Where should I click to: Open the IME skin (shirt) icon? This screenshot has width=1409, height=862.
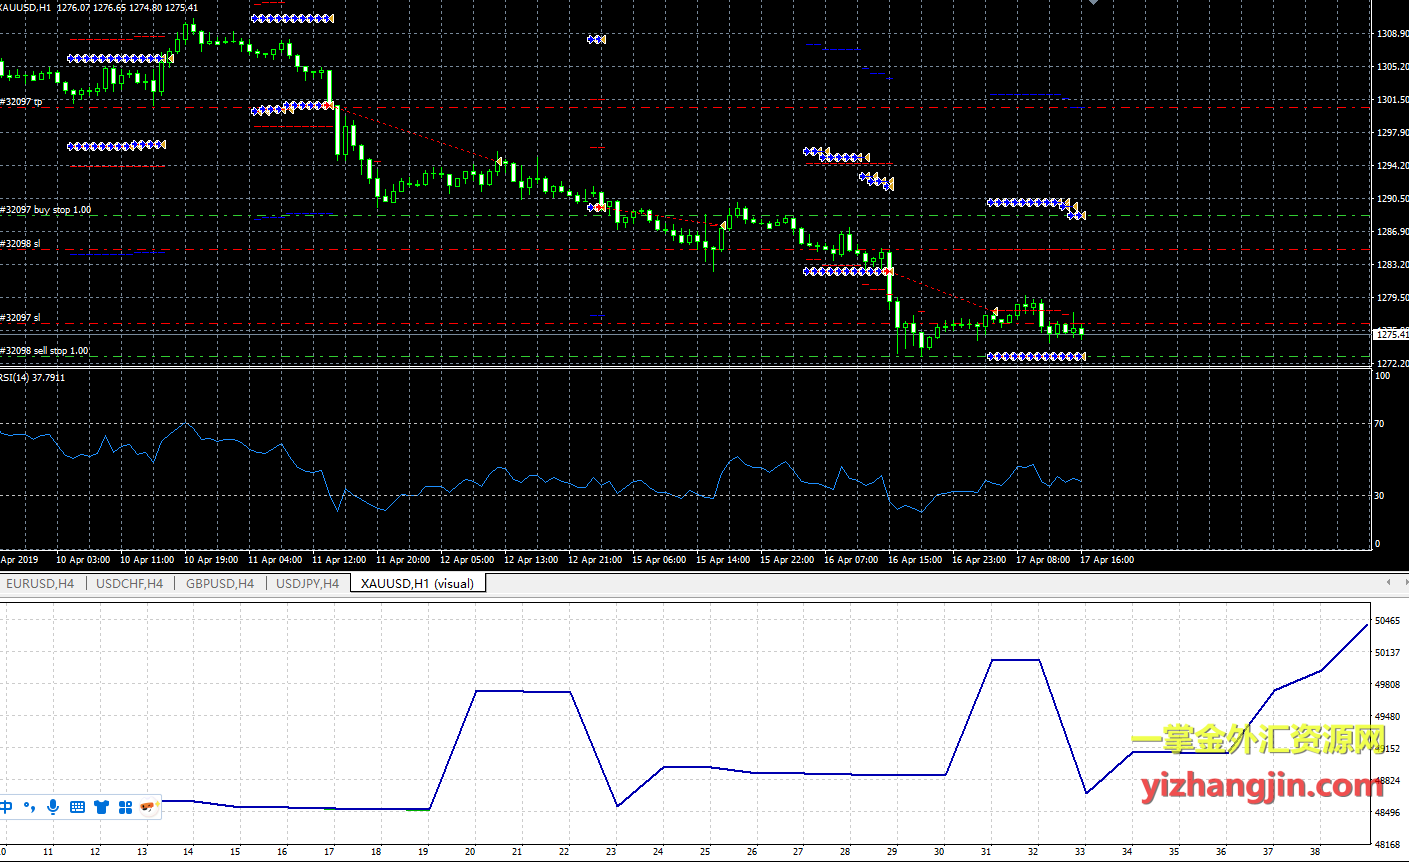click(101, 806)
